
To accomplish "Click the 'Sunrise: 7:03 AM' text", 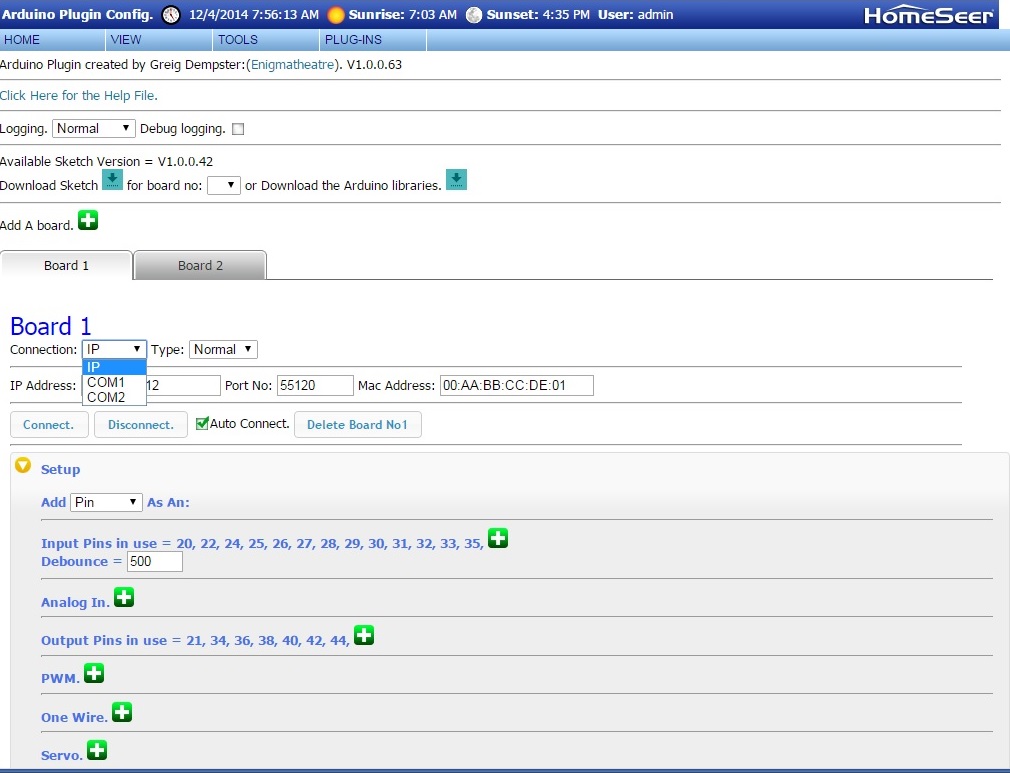I will tap(403, 15).
